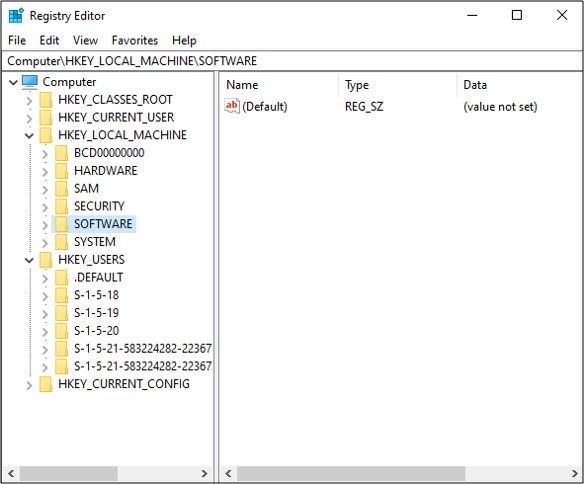Screen dimensions: 584x484
Task: Click the S-1-5-20 folder icon
Action: (x=61, y=331)
